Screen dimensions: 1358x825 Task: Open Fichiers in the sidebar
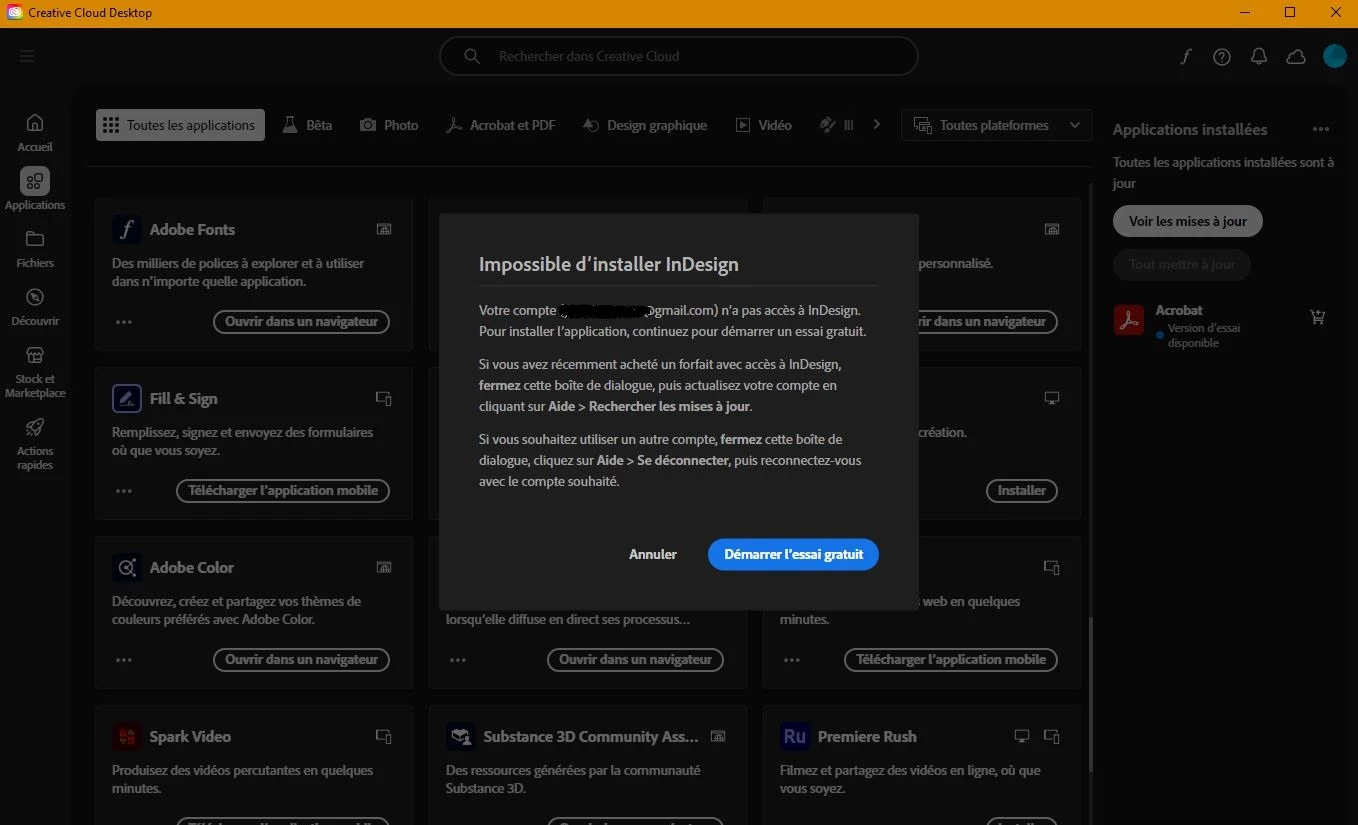coord(35,248)
